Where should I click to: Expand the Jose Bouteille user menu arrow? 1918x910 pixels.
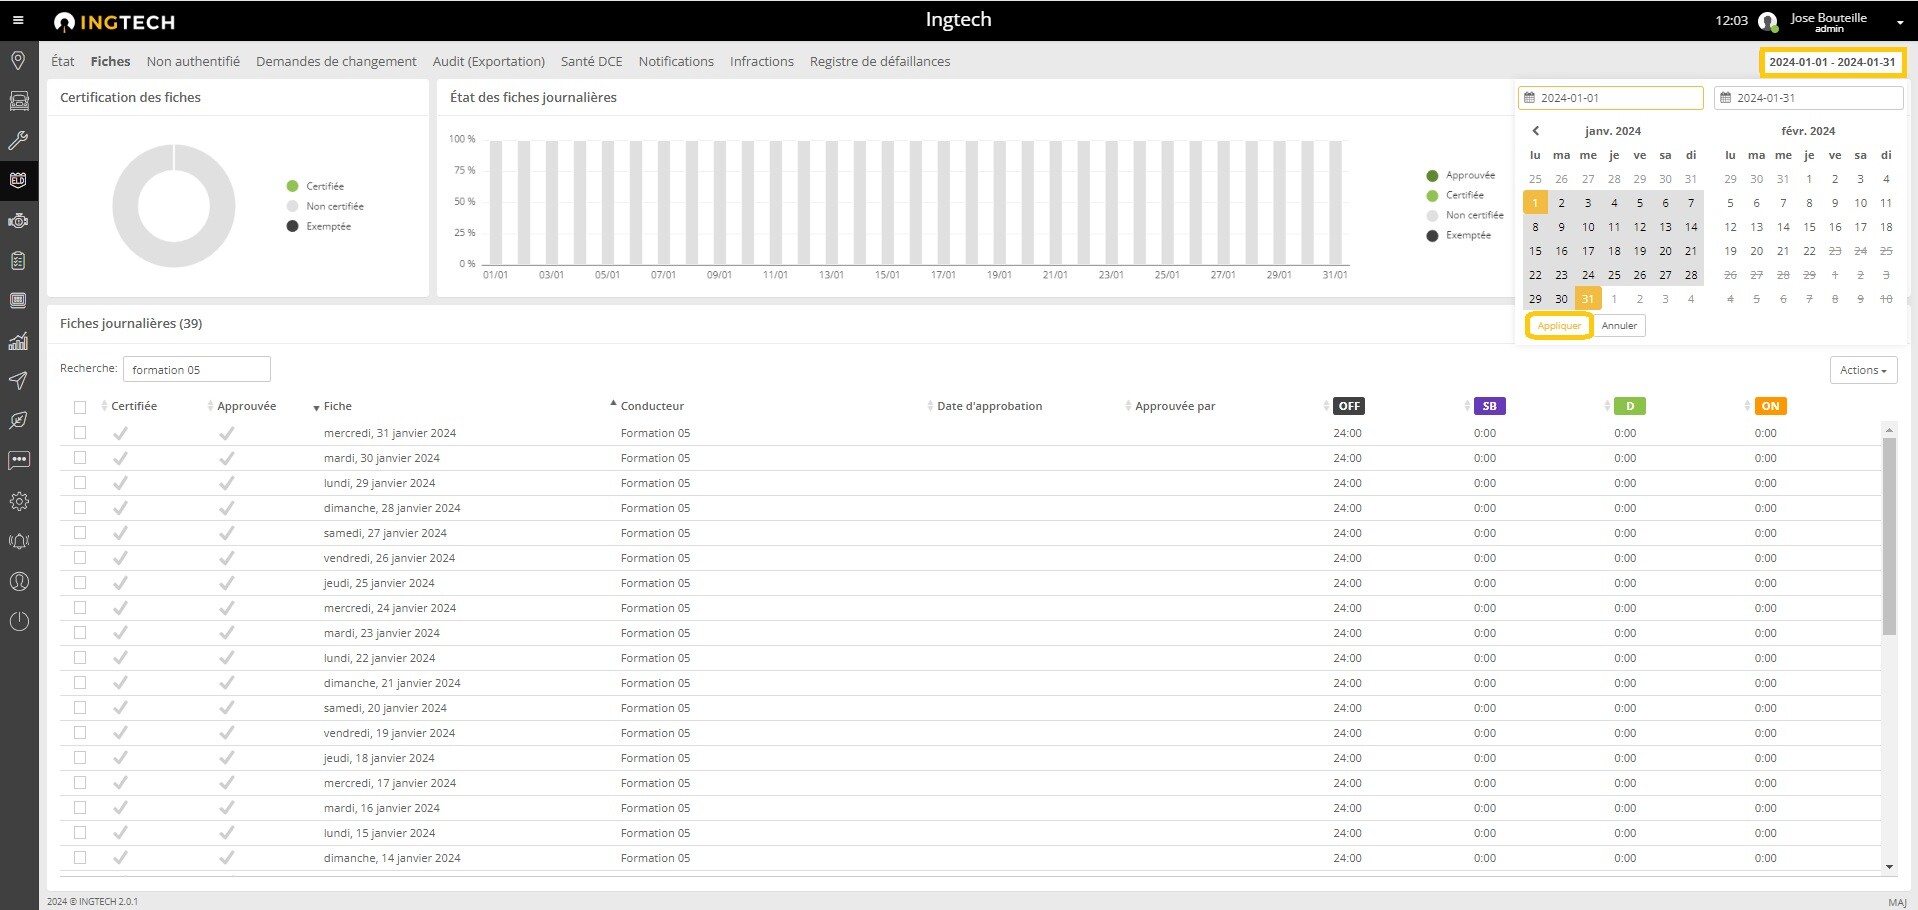click(1899, 22)
